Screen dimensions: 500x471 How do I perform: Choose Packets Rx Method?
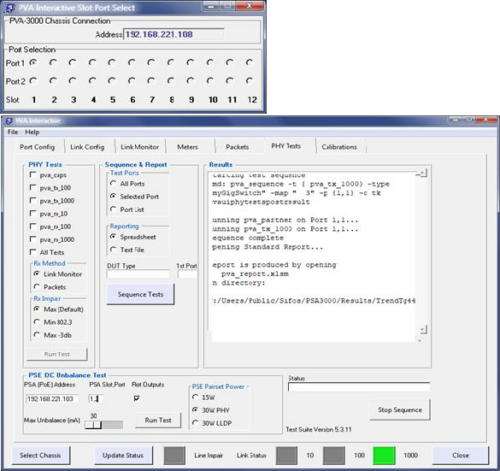point(37,287)
